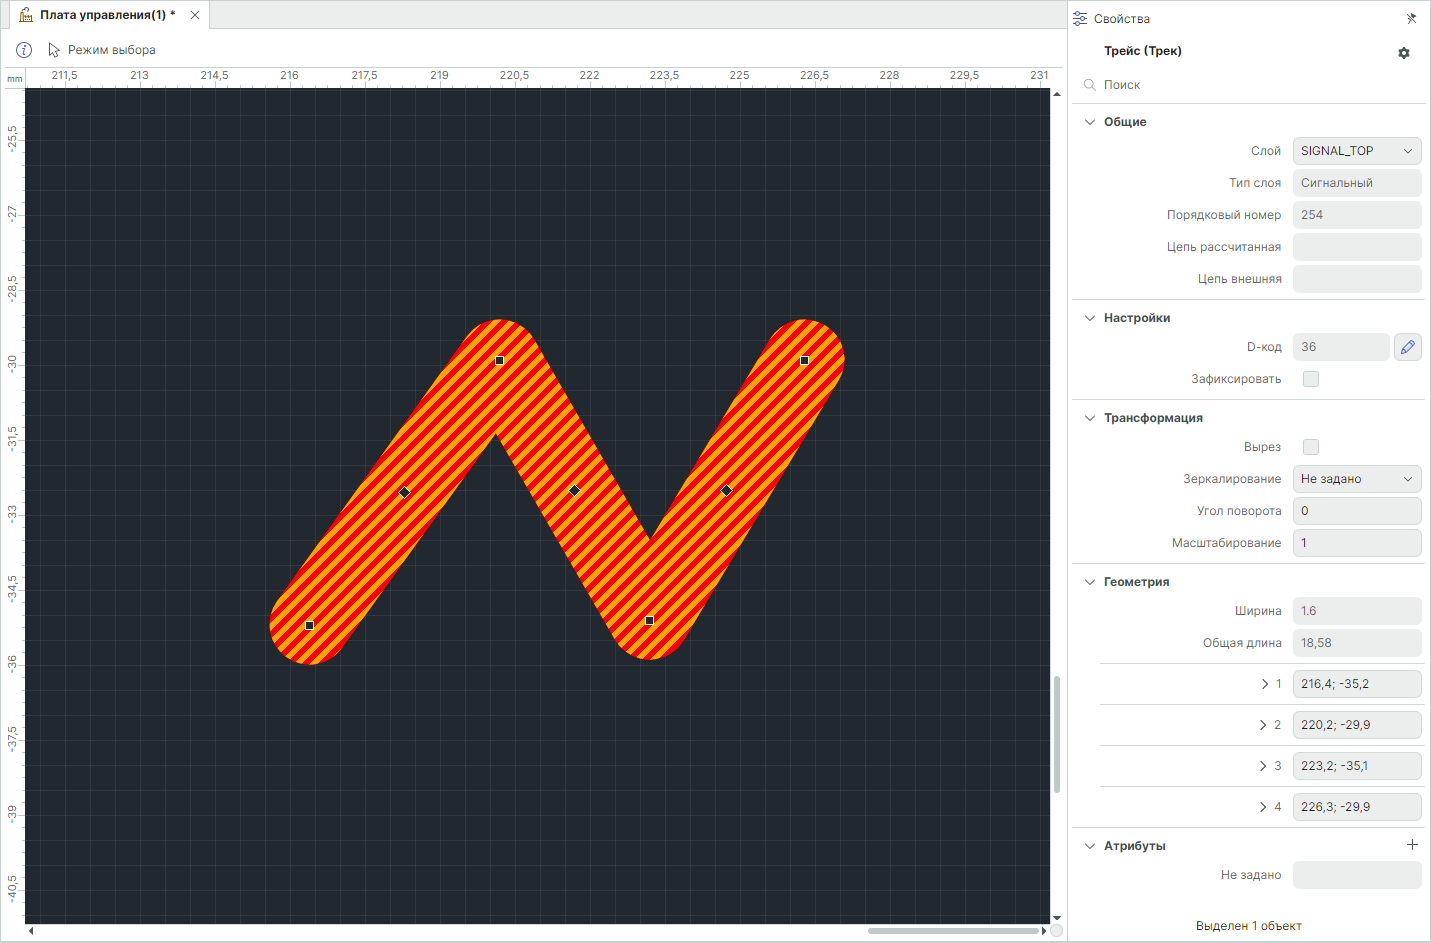Screen dimensions: 1431x943
Task: Click the plus icon to add an attribute
Action: (x=1412, y=845)
